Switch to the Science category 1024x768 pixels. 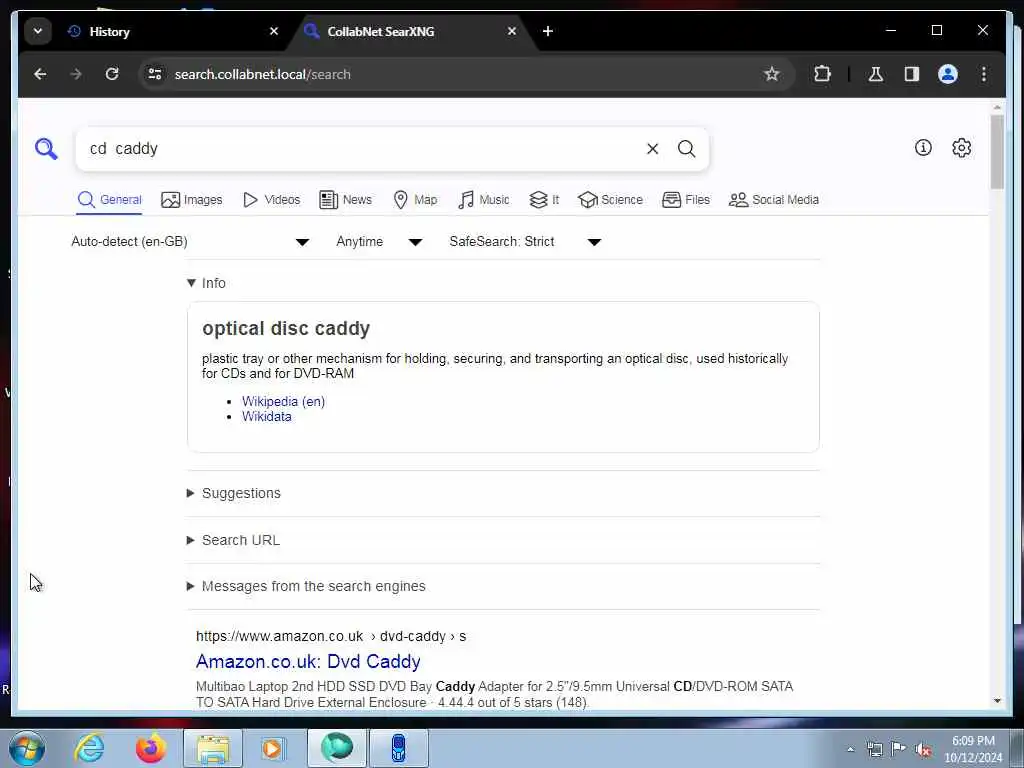pos(610,200)
